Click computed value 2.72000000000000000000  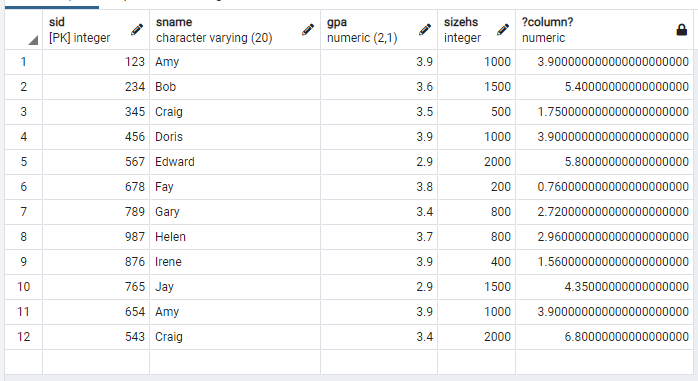point(605,211)
